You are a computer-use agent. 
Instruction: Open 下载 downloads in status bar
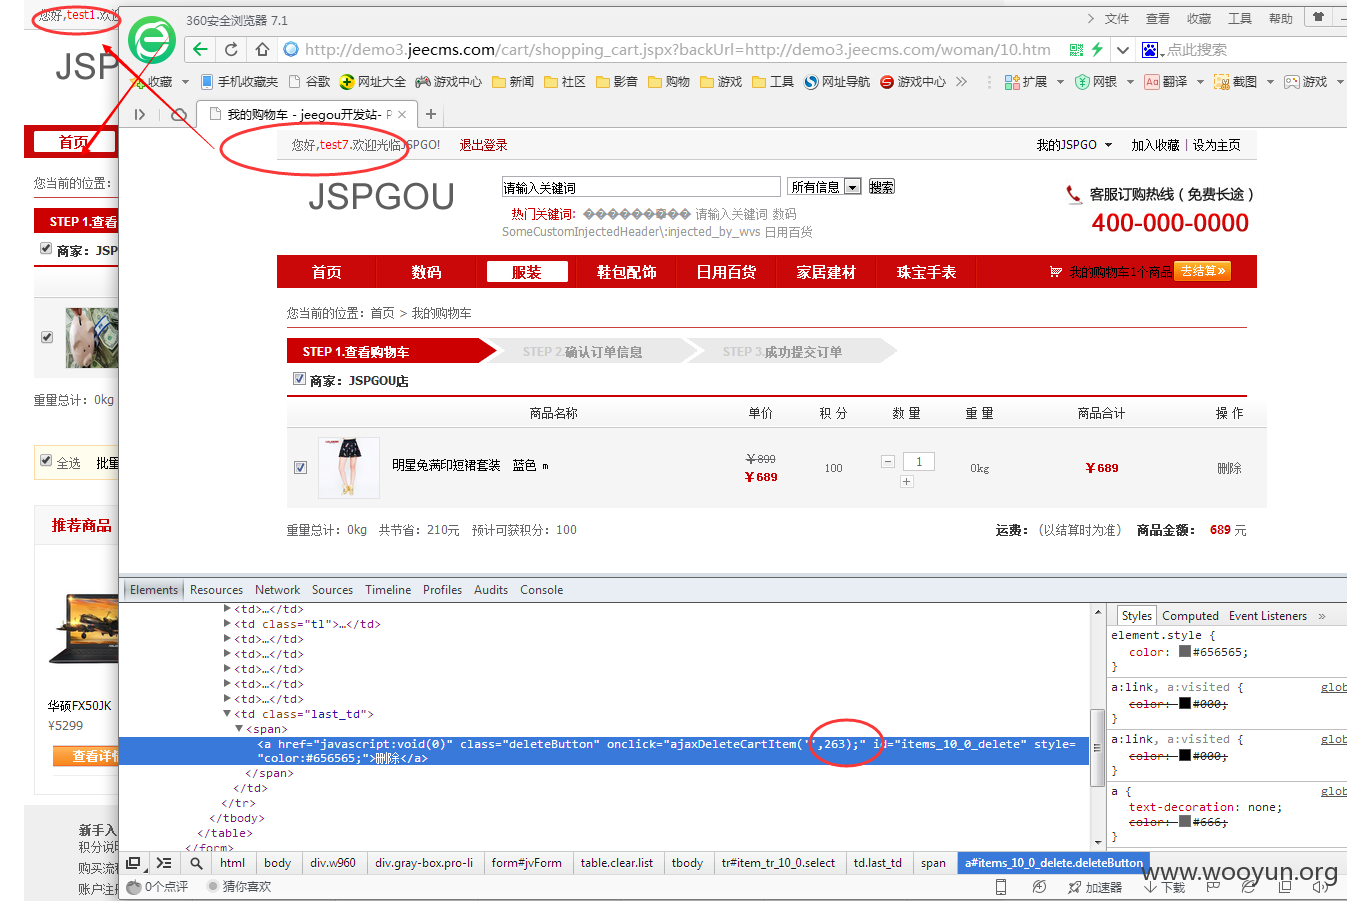point(1164,887)
